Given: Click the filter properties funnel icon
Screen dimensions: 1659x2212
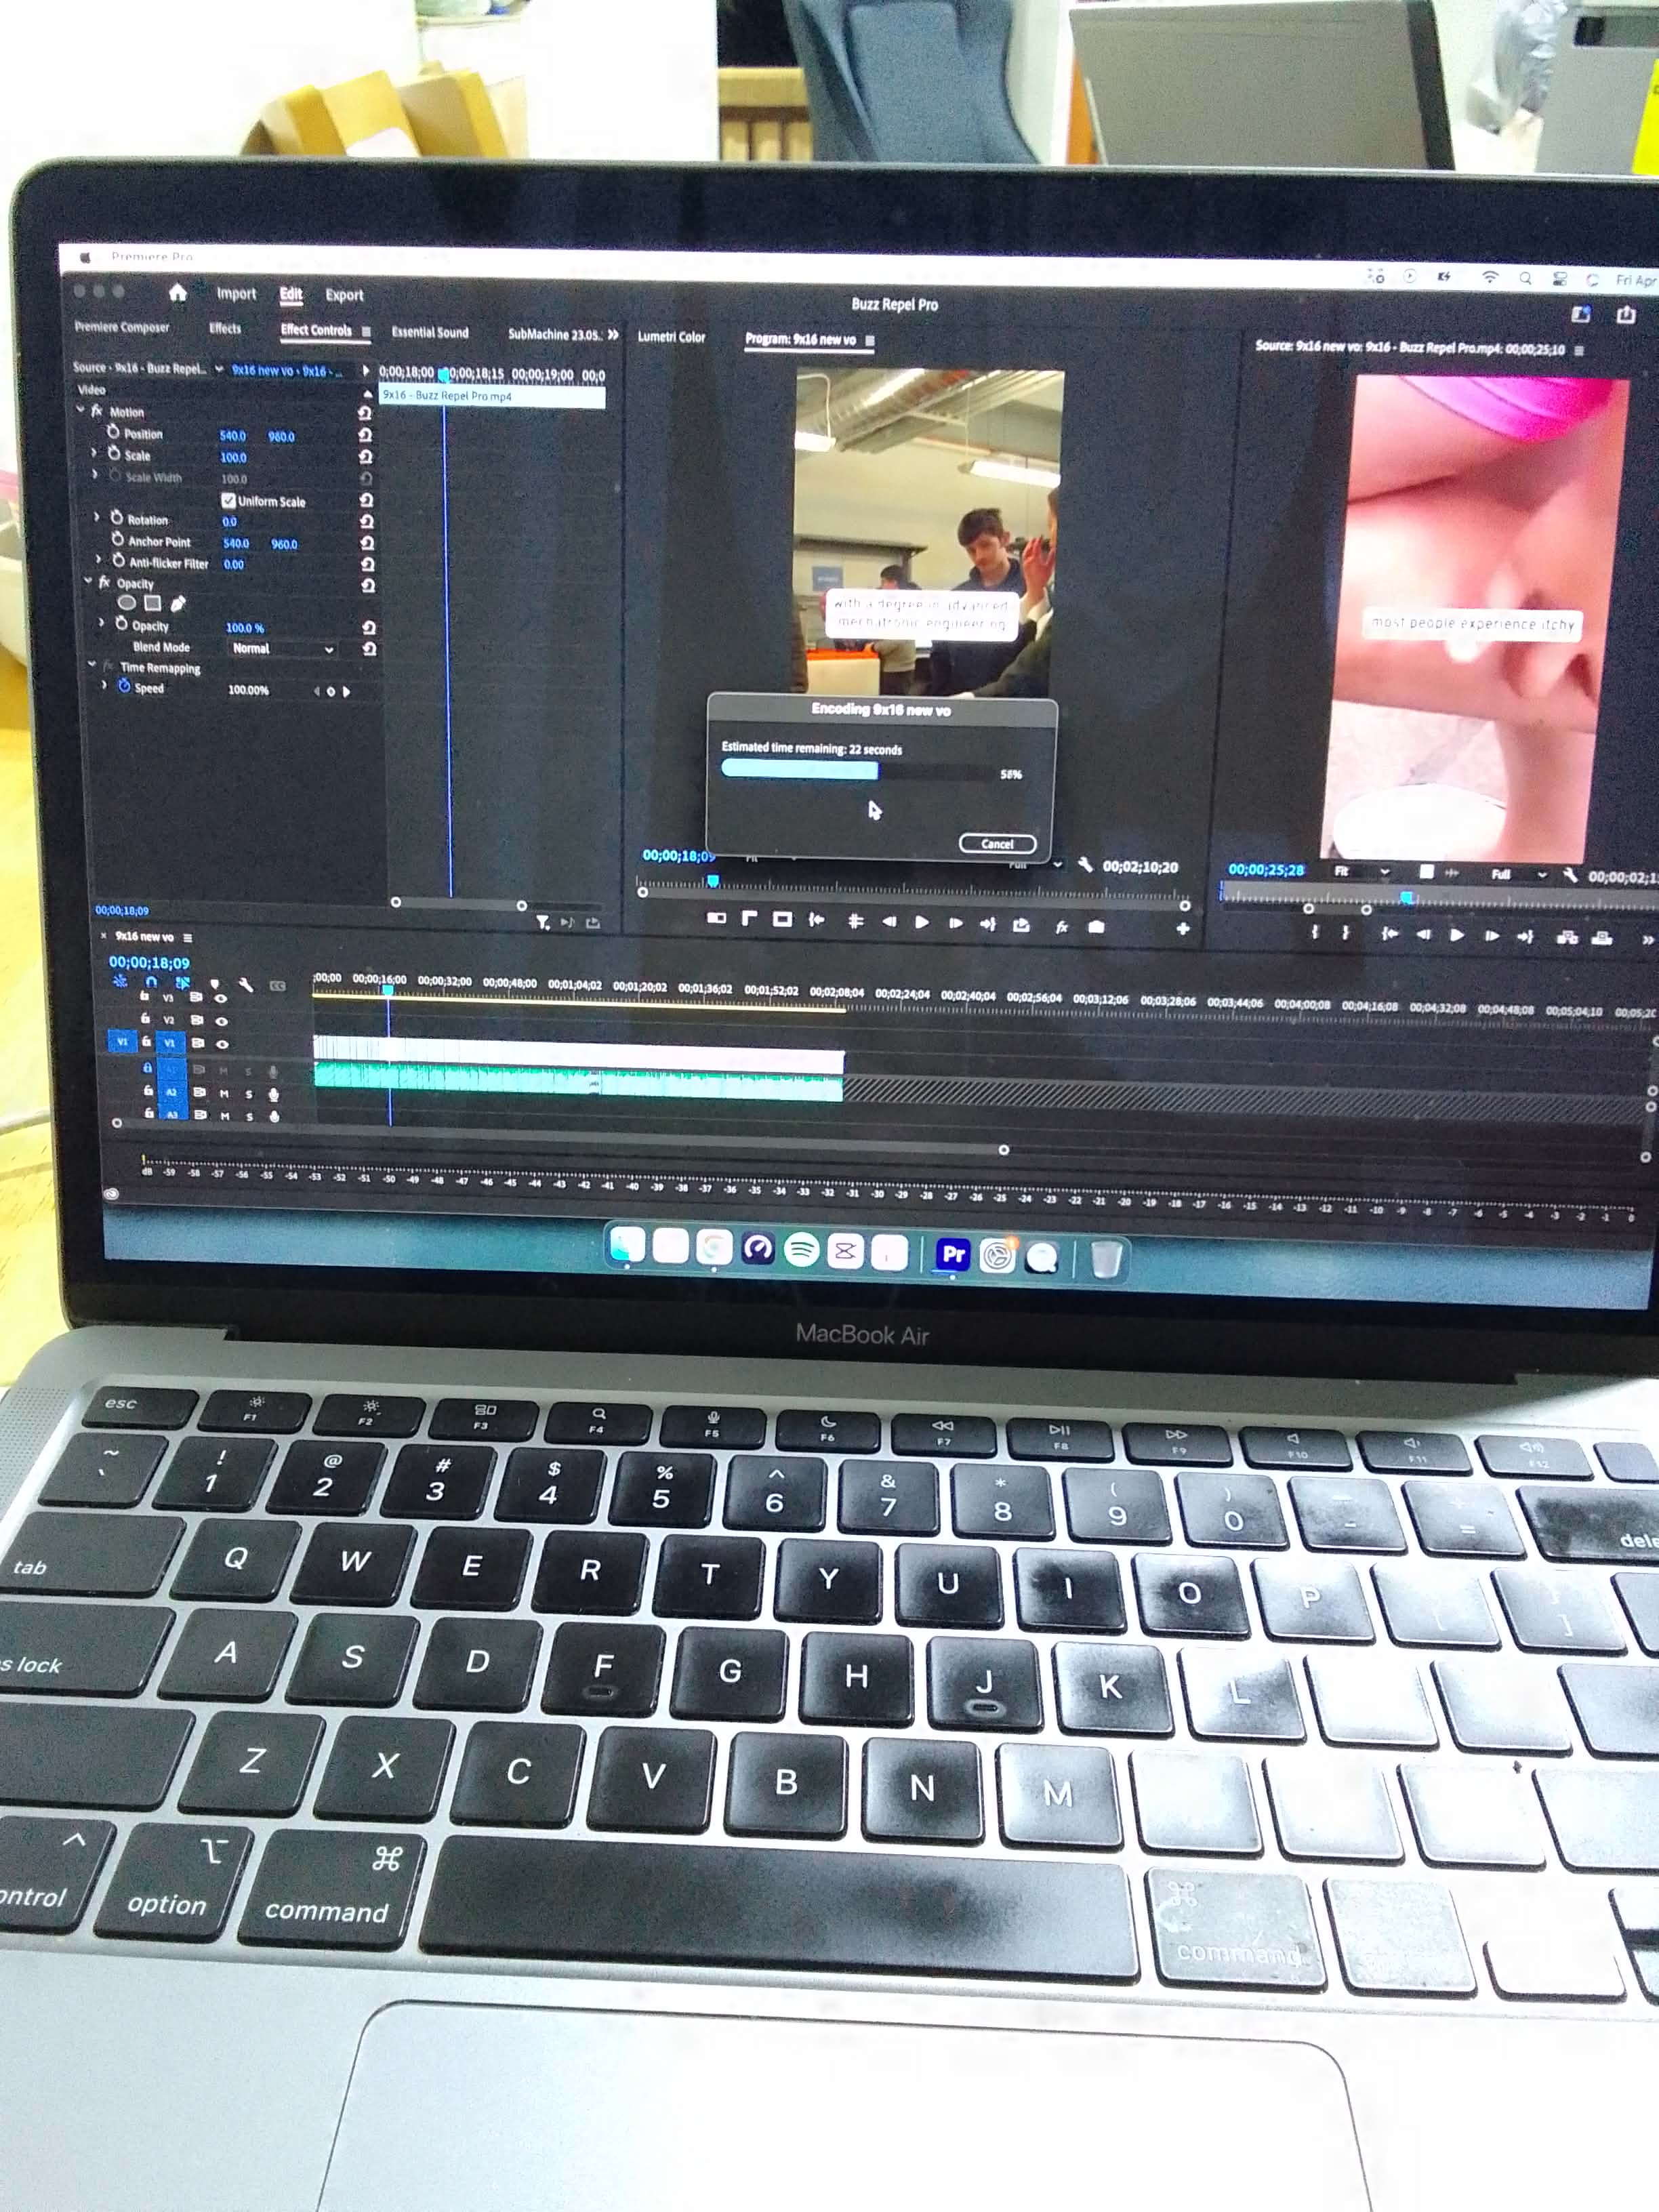Looking at the screenshot, I should pos(542,922).
